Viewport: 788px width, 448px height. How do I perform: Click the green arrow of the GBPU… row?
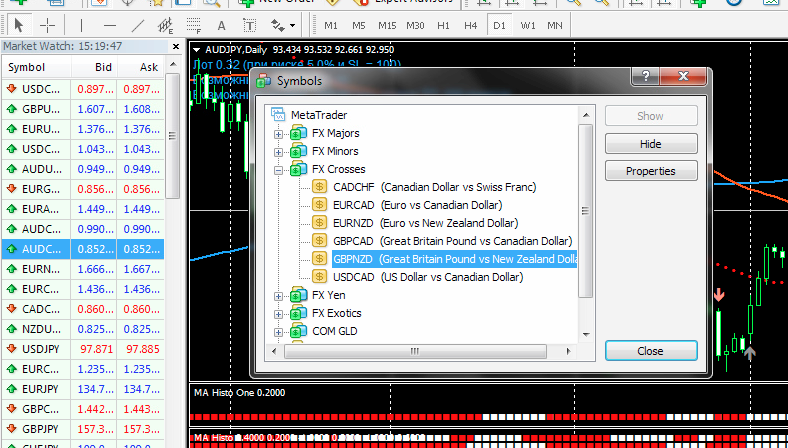12,109
